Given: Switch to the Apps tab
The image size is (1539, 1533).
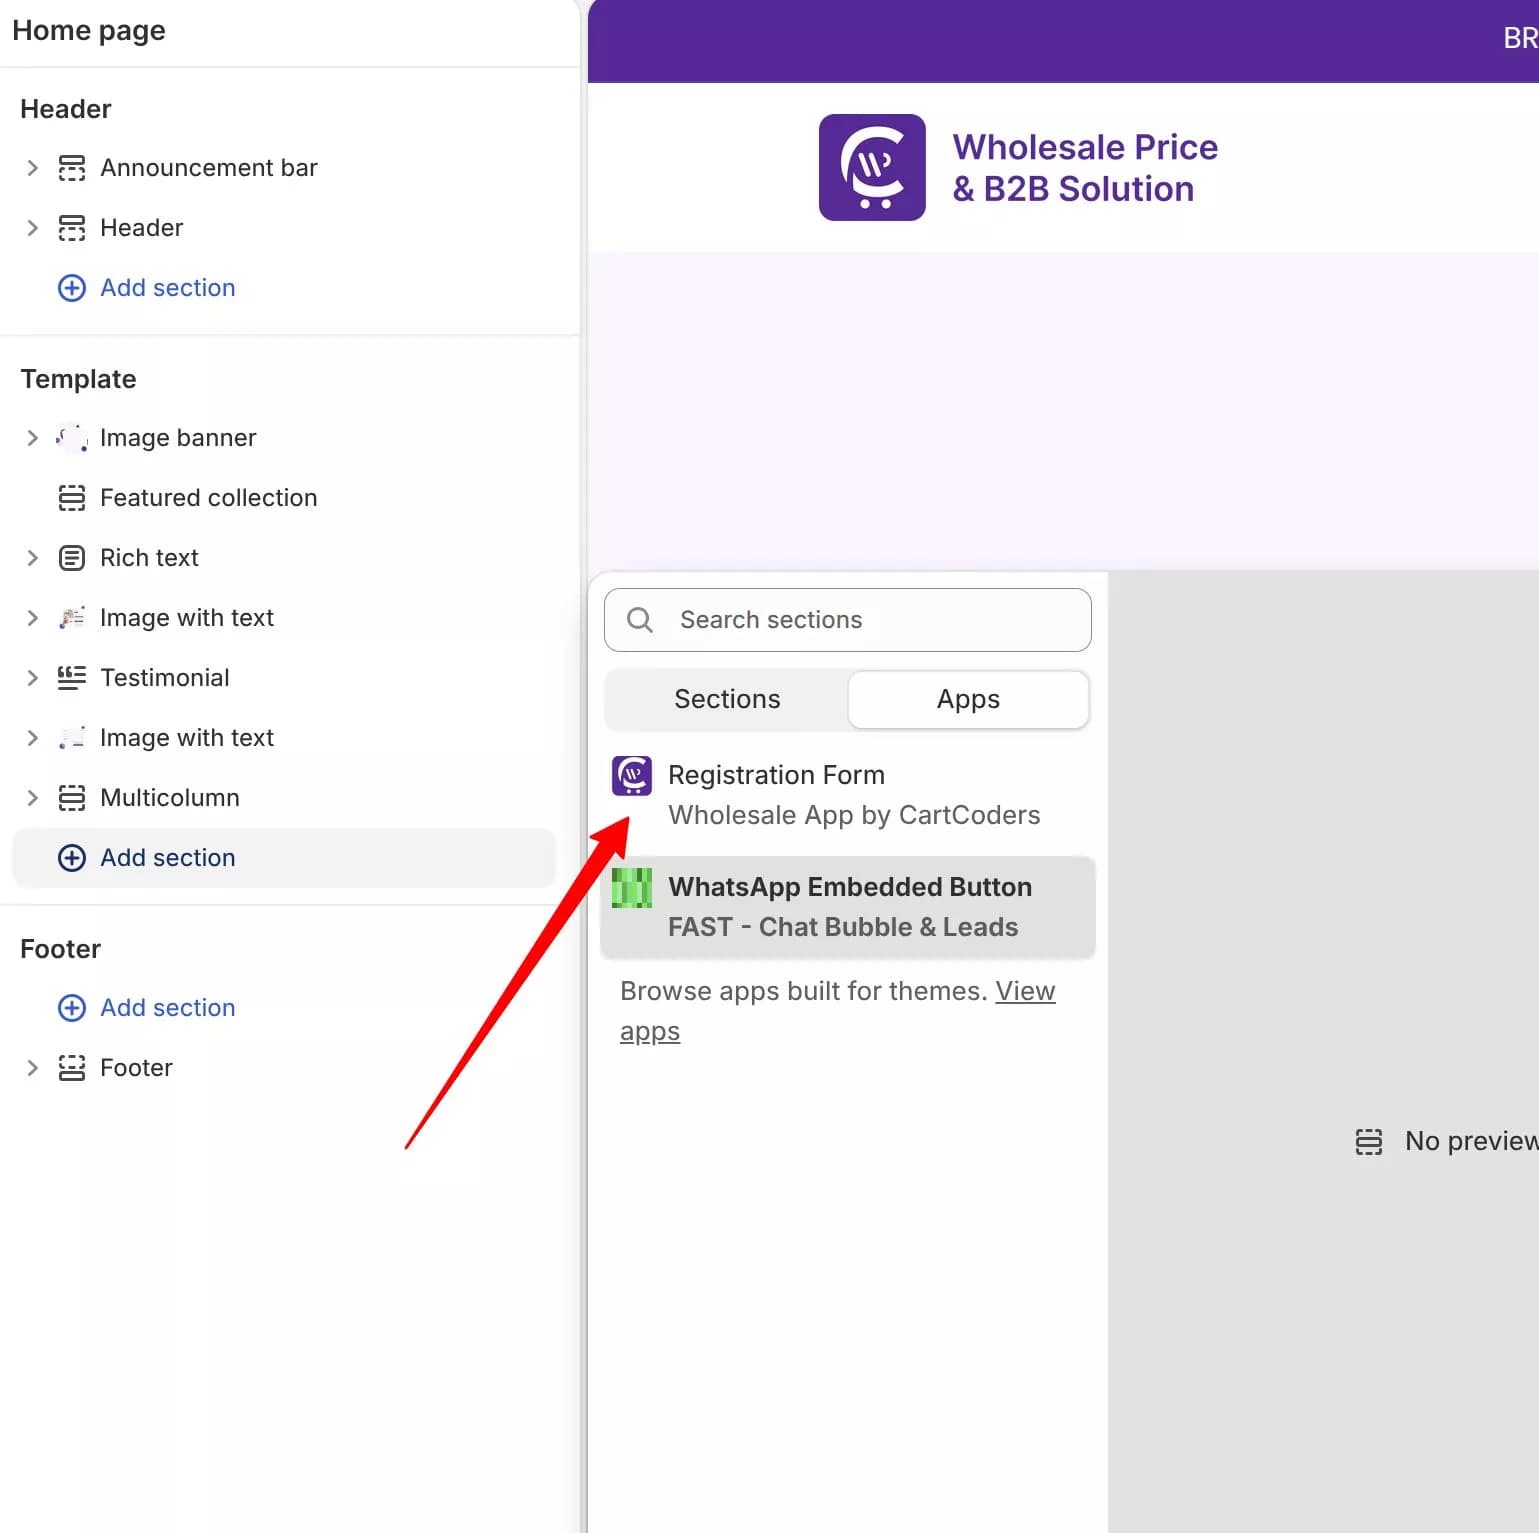Looking at the screenshot, I should point(968,699).
